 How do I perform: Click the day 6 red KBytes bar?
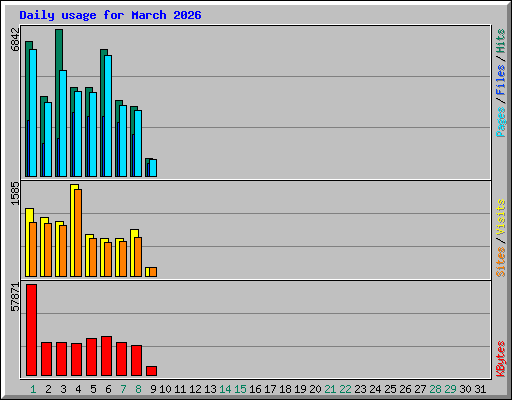(x=106, y=356)
